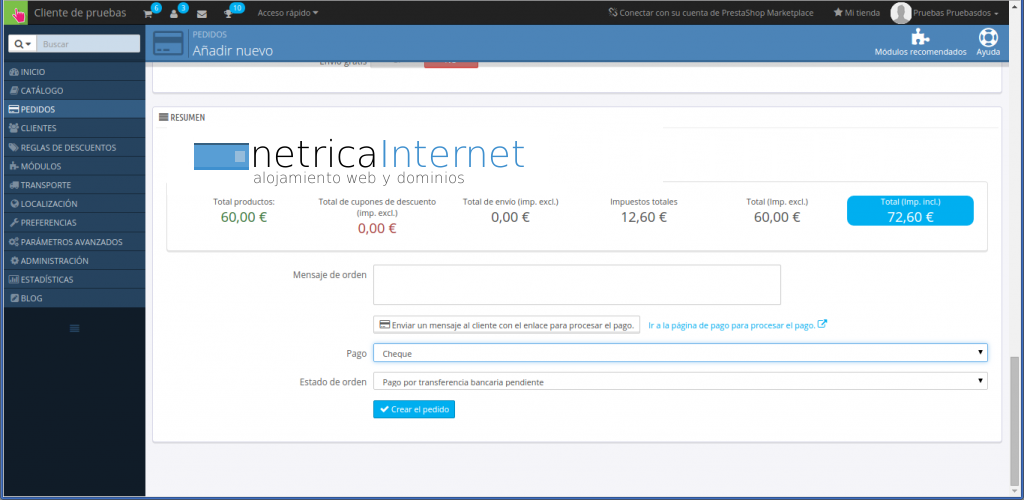Image resolution: width=1024 pixels, height=500 pixels.
Task: Open Catálogo menu item
Action: point(74,91)
